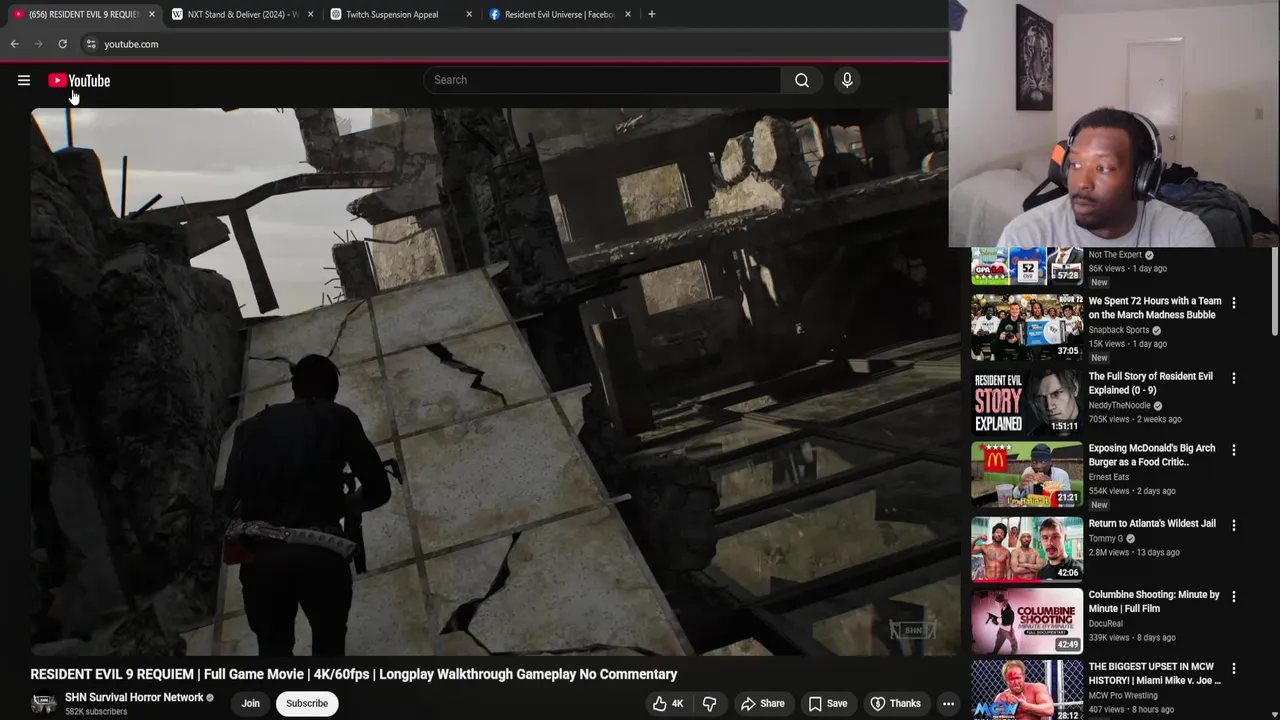This screenshot has height=720, width=1280.
Task: Click the "DocuReal" channel name
Action: (1106, 624)
